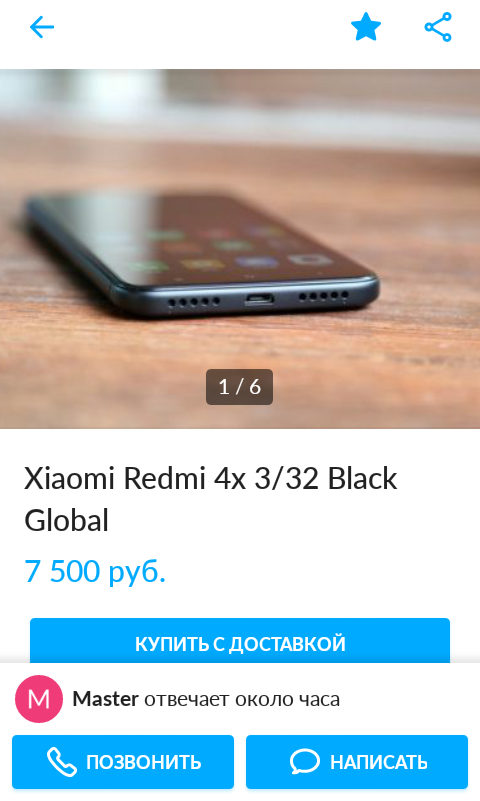This screenshot has width=480, height=801.
Task: Open the share icon
Action: [438, 27]
